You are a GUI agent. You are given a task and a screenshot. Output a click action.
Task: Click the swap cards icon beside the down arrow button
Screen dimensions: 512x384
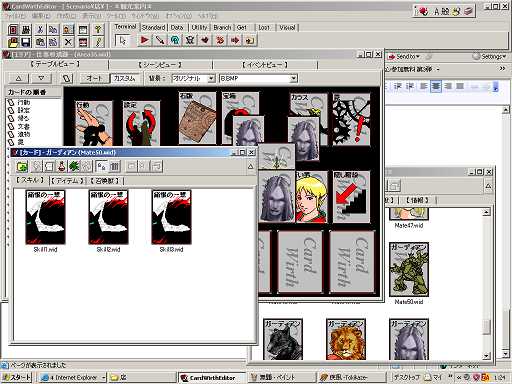tap(66, 79)
